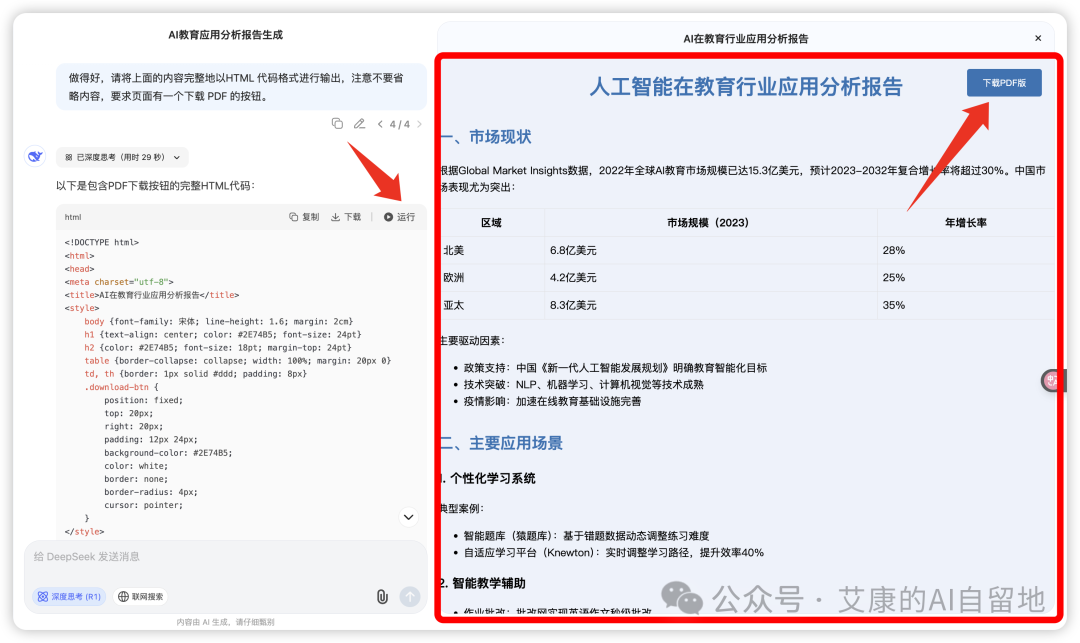Click the paperclip attachment icon
This screenshot has height=643, width=1080.
pyautogui.click(x=382, y=597)
